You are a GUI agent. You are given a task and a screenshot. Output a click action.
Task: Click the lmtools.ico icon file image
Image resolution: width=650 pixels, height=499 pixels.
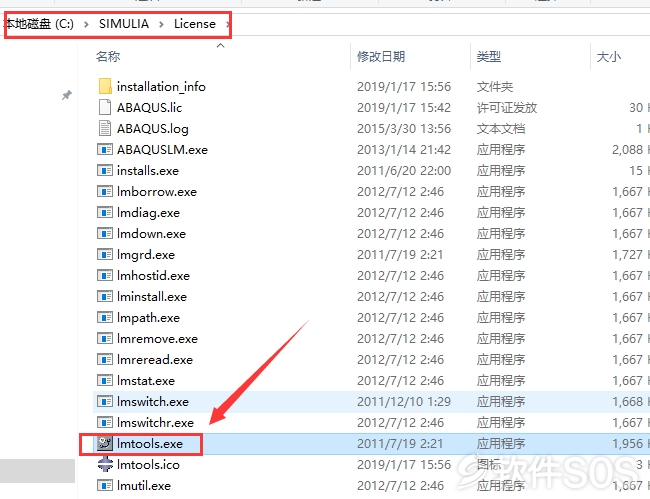(x=105, y=464)
